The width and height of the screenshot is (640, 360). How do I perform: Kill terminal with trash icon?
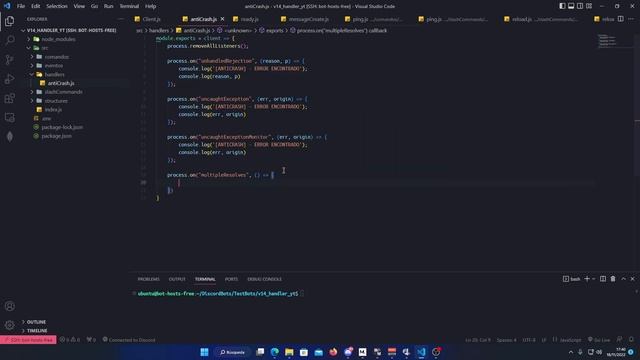click(x=613, y=279)
